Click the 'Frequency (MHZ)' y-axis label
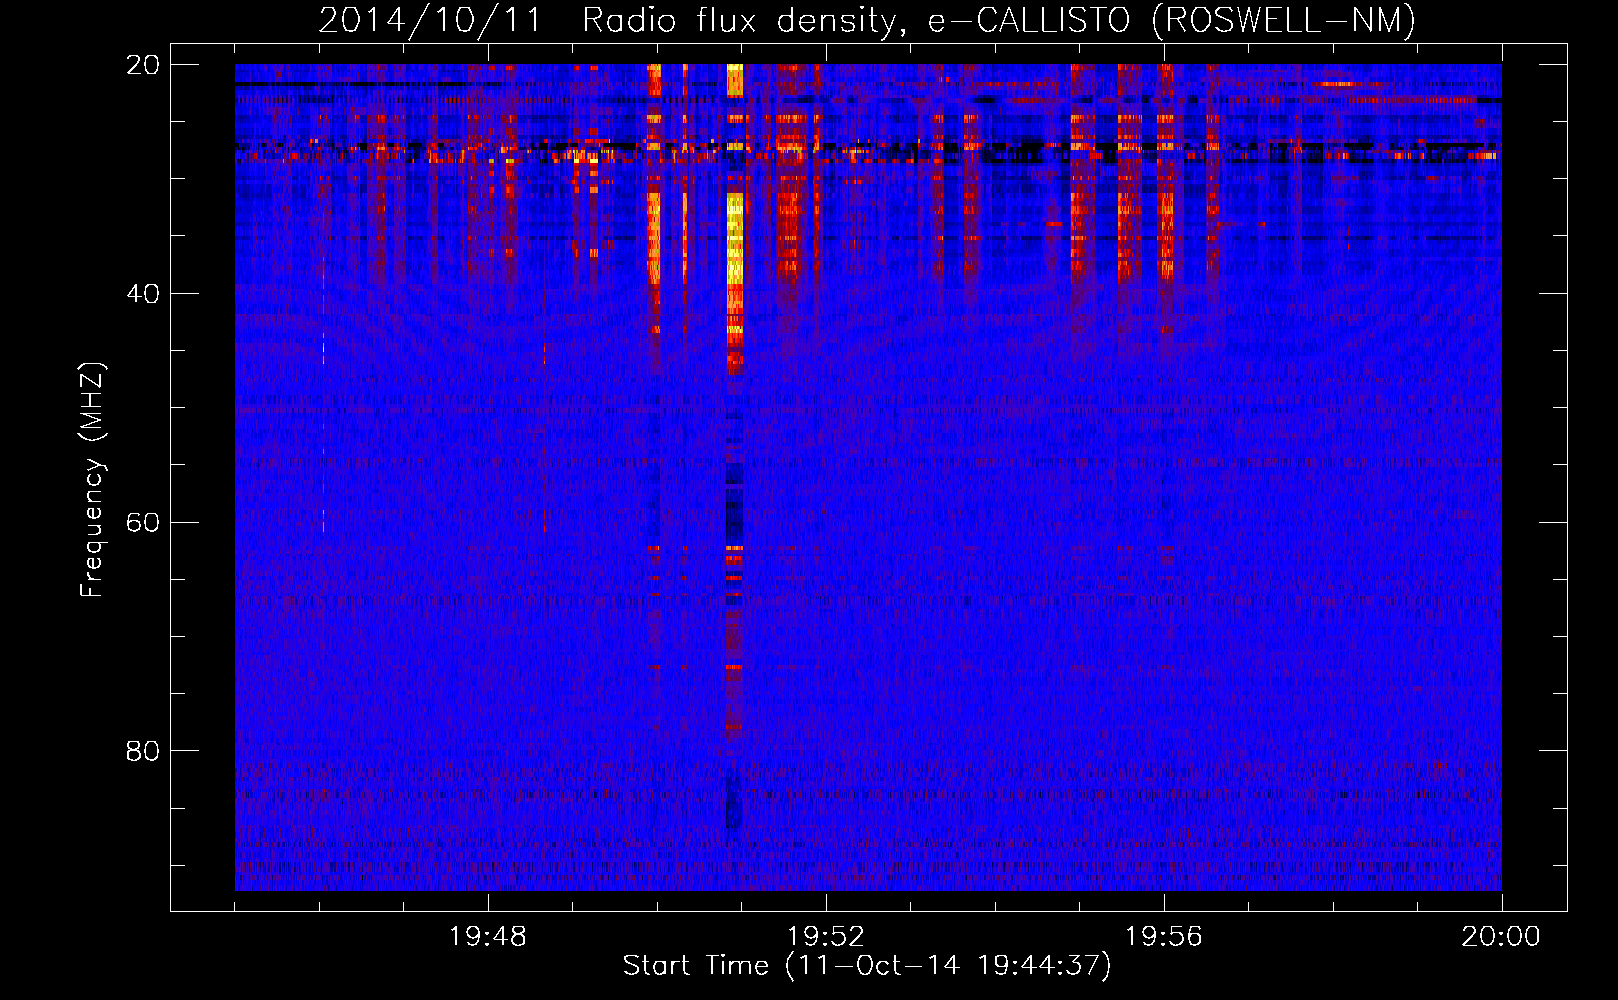This screenshot has height=1000, width=1618. click(x=92, y=480)
